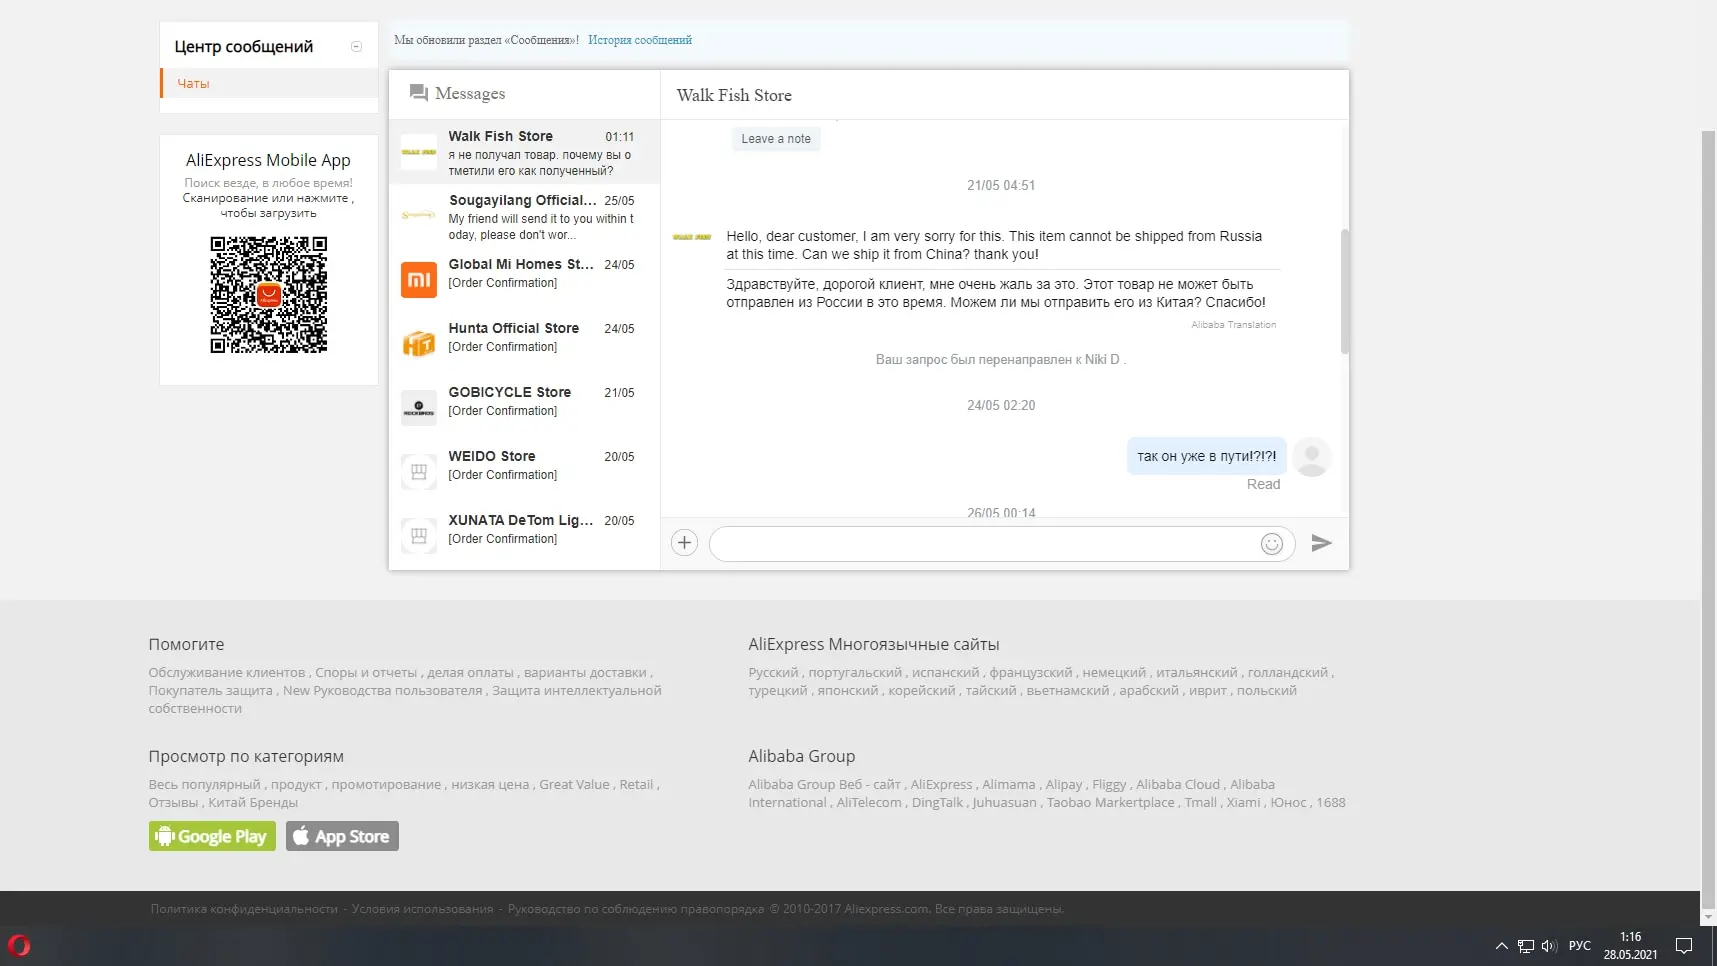The image size is (1717, 966).
Task: Open Условия использования footer link
Action: click(x=423, y=909)
